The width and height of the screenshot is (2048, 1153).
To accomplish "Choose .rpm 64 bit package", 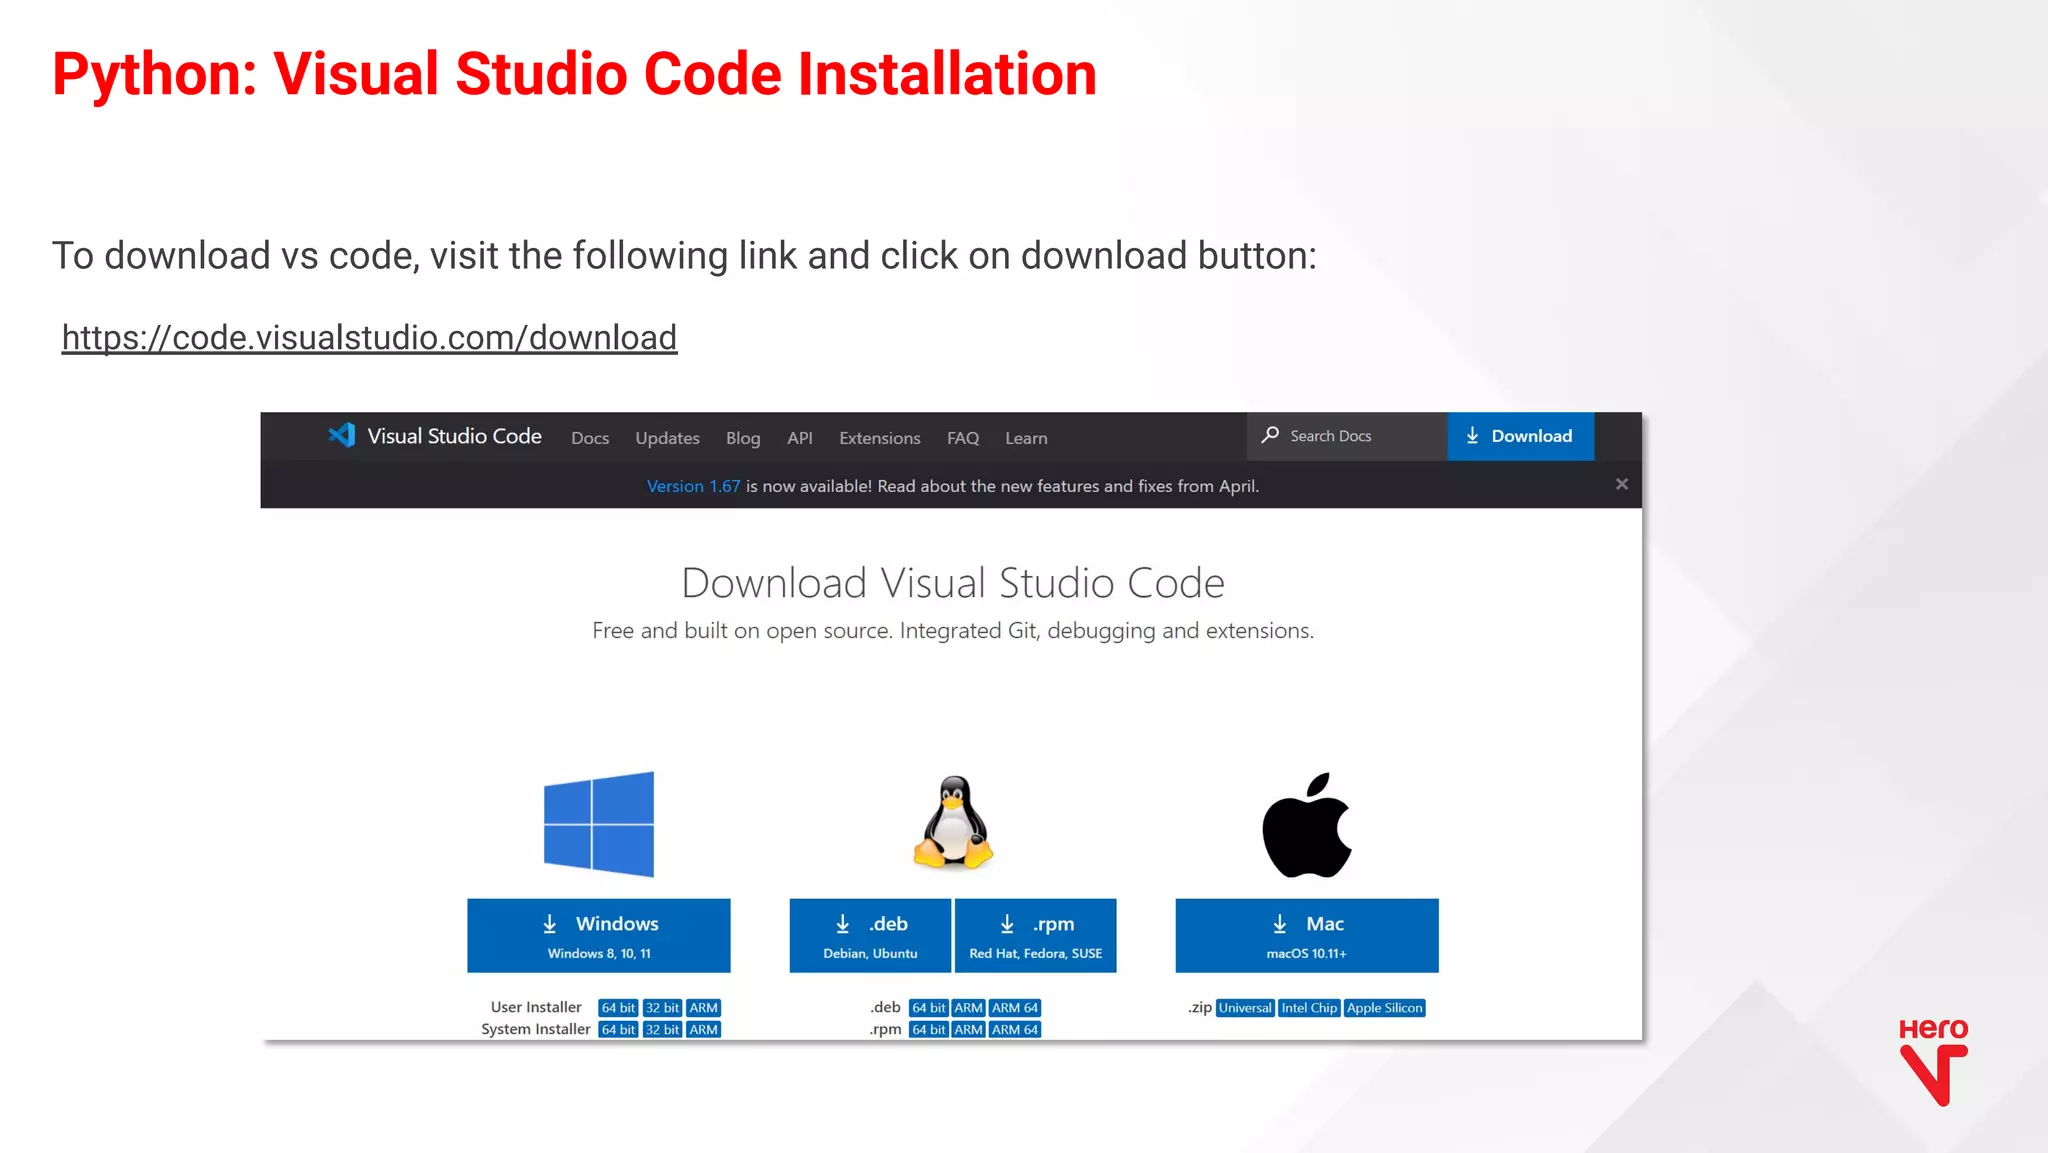I will coord(929,1029).
